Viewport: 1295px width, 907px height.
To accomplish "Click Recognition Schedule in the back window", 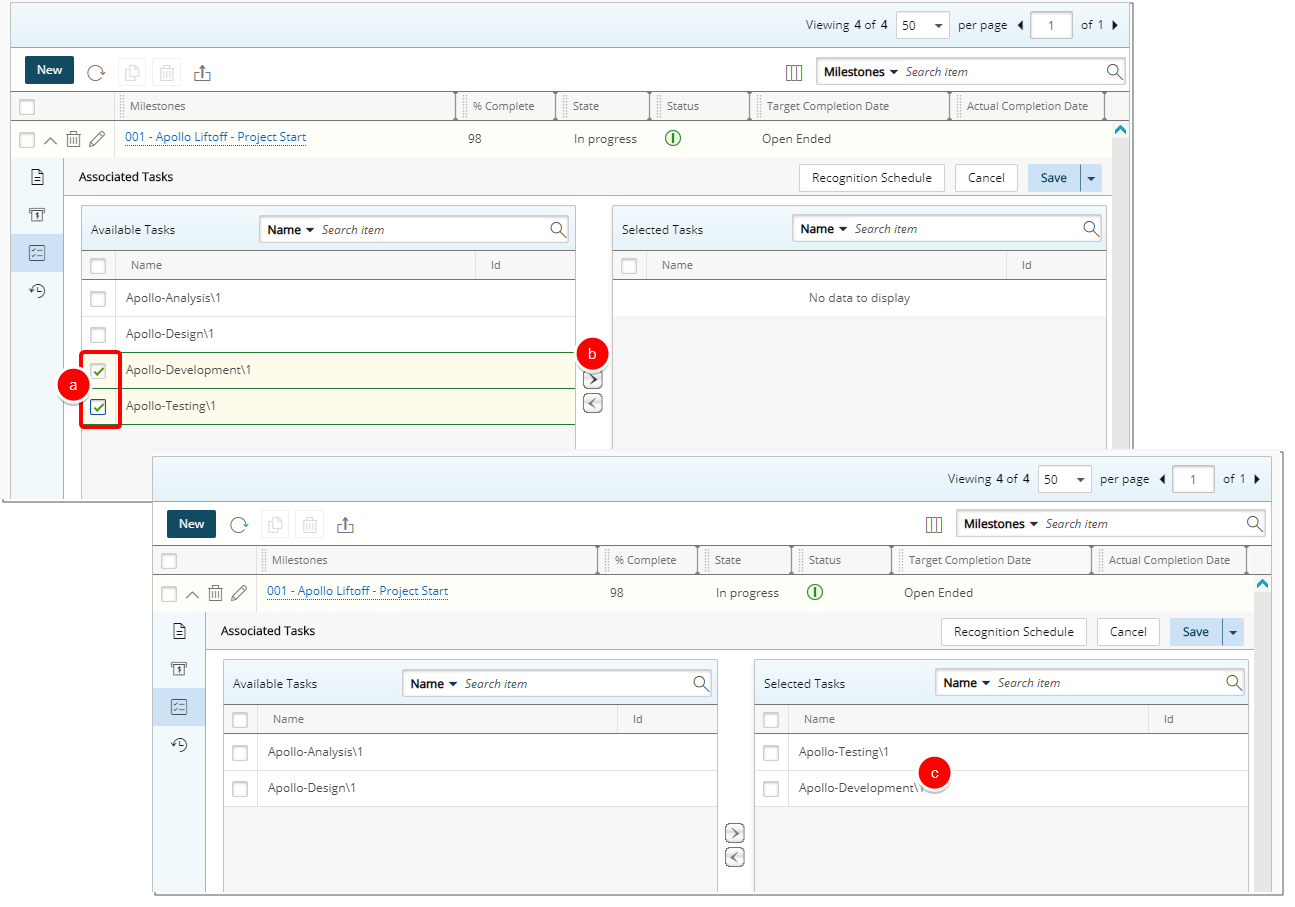I will (x=872, y=178).
